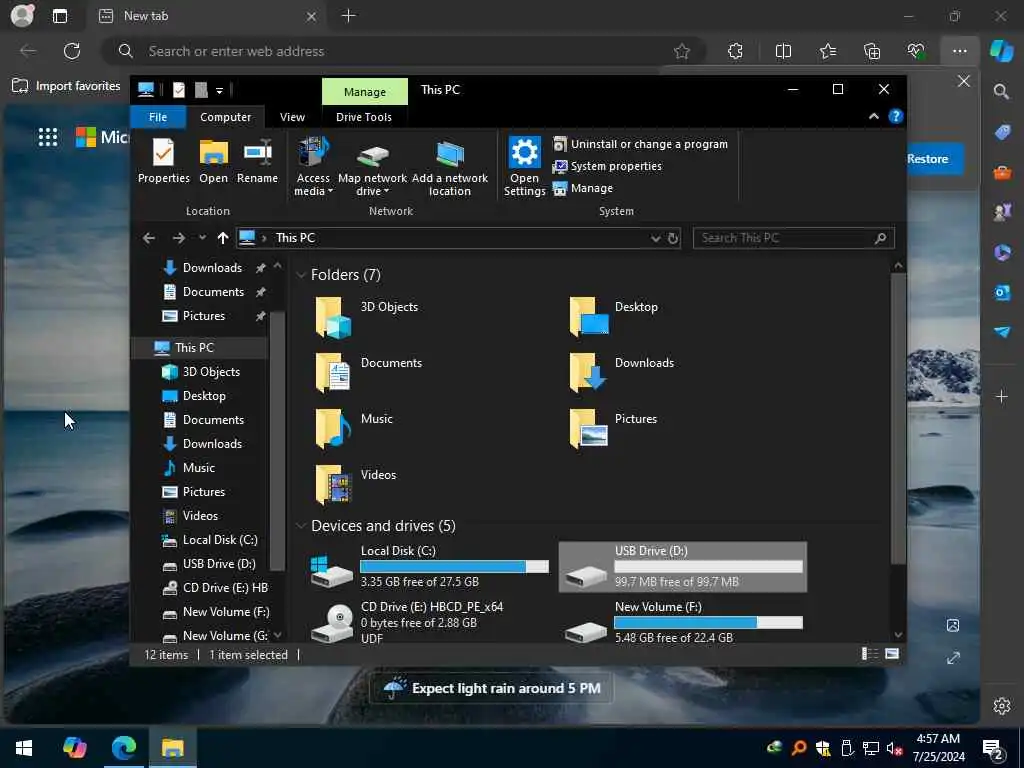The height and width of the screenshot is (768, 1024).
Task: Open System properties
Action: (607, 166)
